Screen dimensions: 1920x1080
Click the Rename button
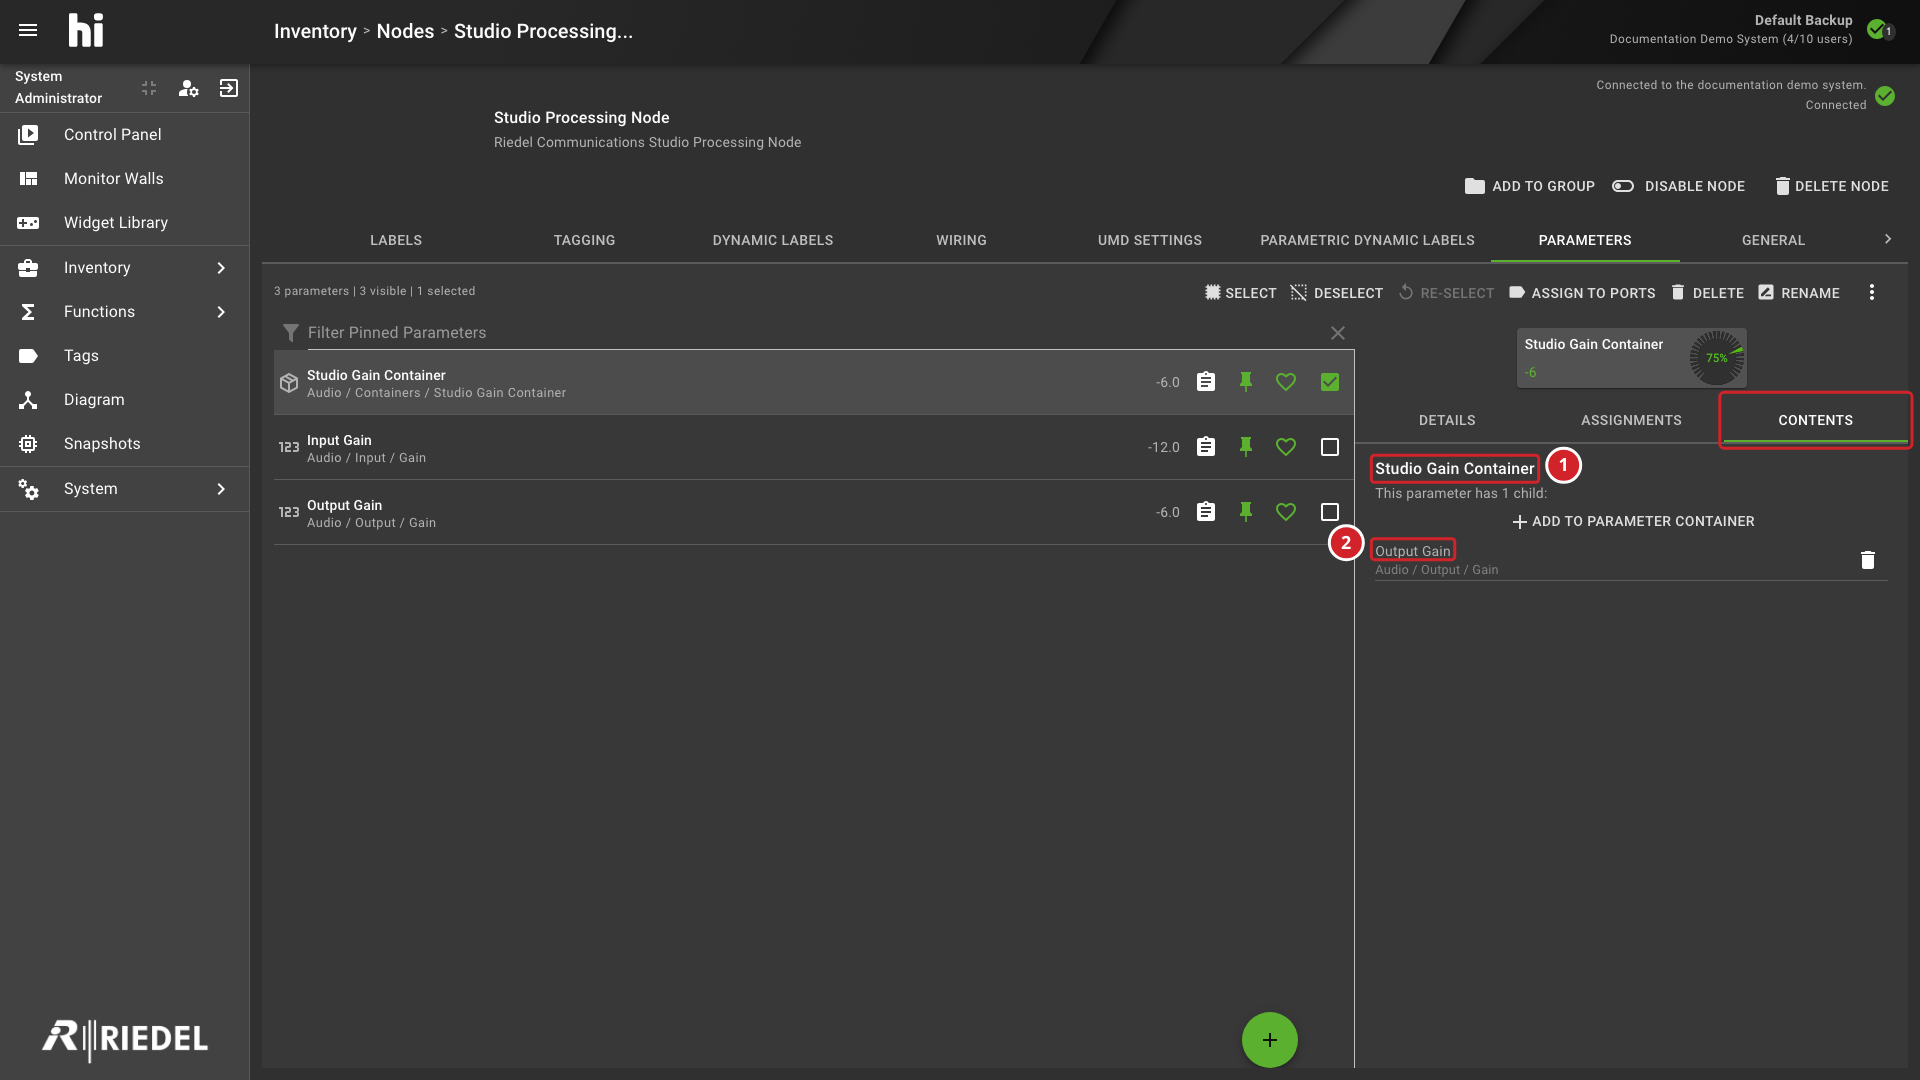coord(1799,293)
